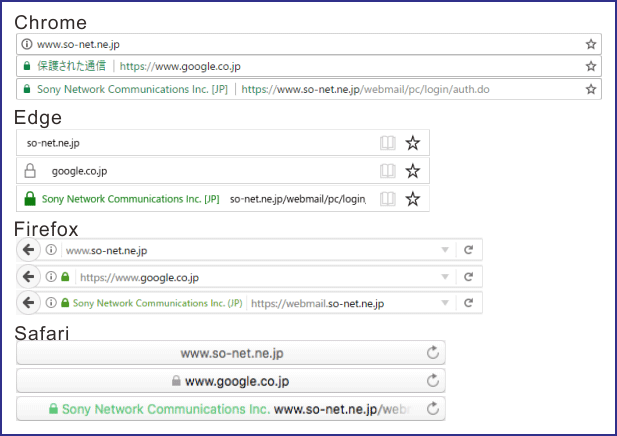
Task: Reload Firefox webmail.so-net.ne.jp page
Action: point(468,303)
